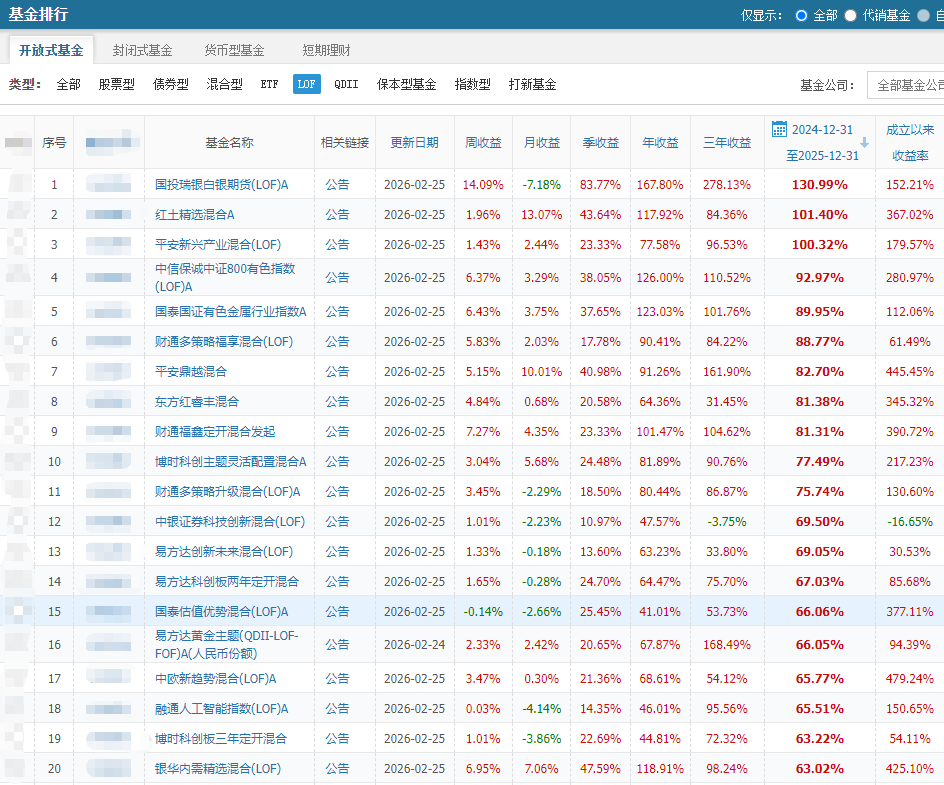Viewport: 944px width, 785px height.
Task: Open the calendar date picker icon
Action: pos(778,128)
